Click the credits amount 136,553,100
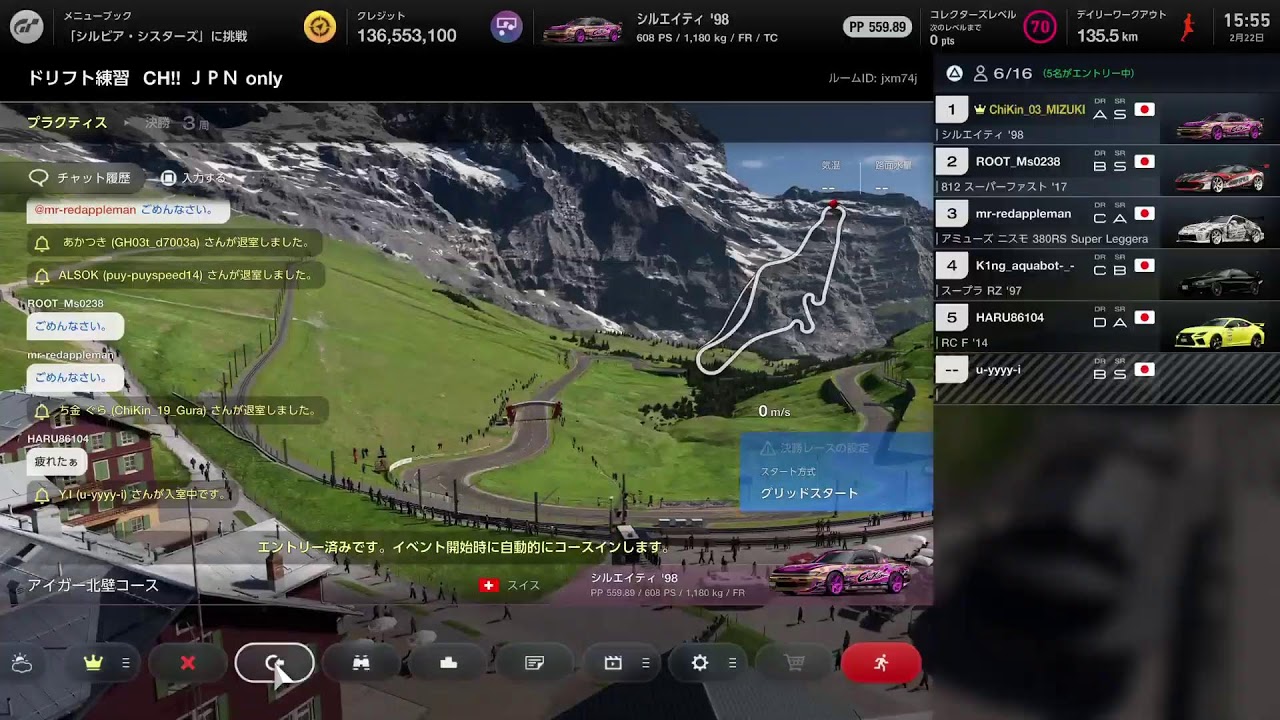1280x720 pixels. coord(407,36)
